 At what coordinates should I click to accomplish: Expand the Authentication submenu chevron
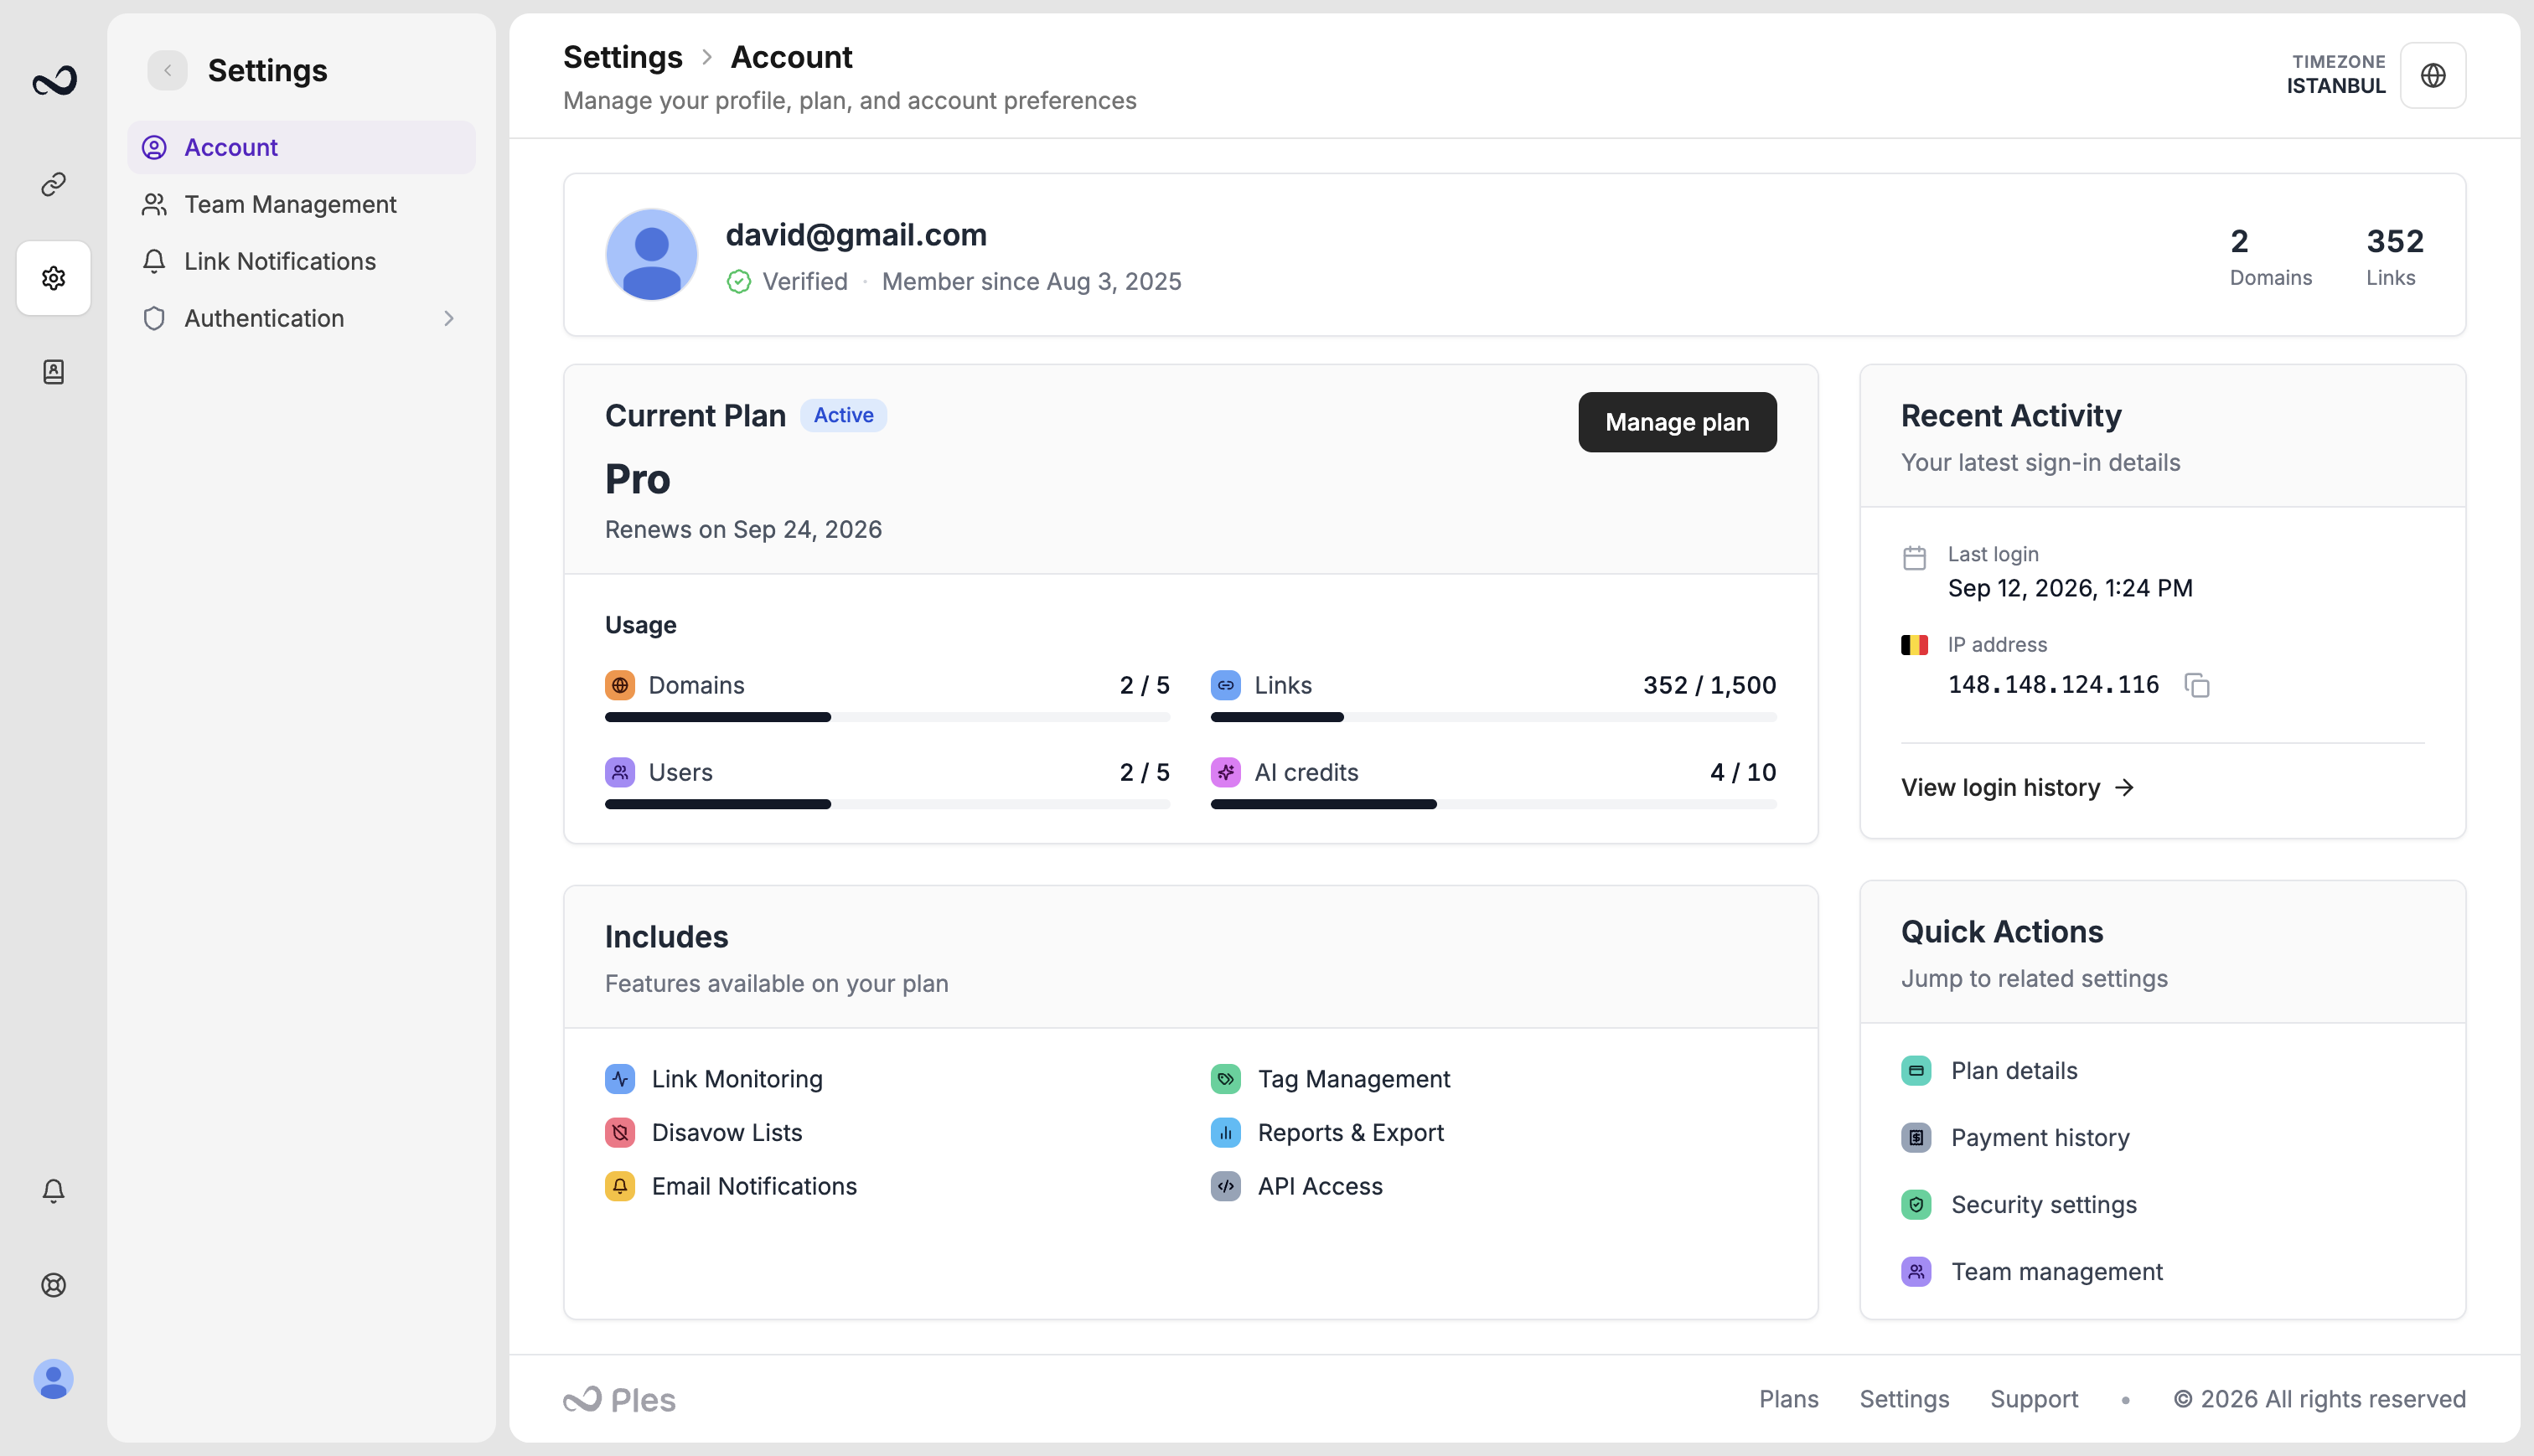tap(449, 319)
